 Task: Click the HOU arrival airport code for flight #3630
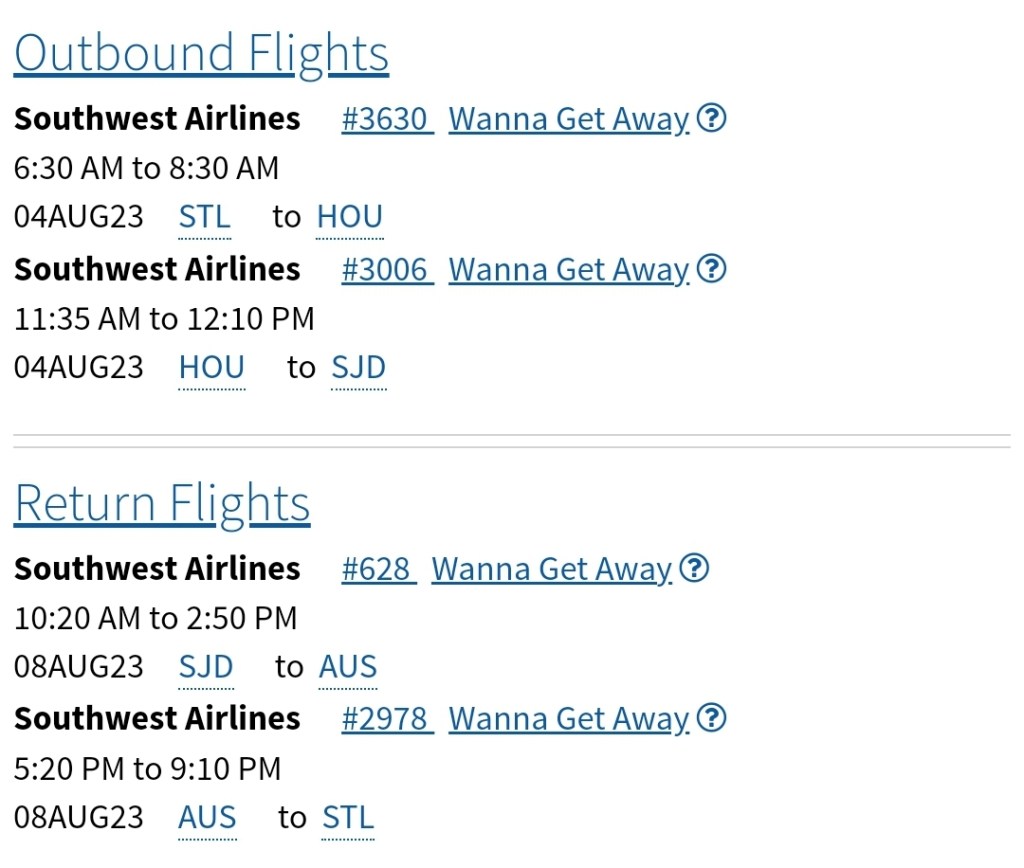350,217
